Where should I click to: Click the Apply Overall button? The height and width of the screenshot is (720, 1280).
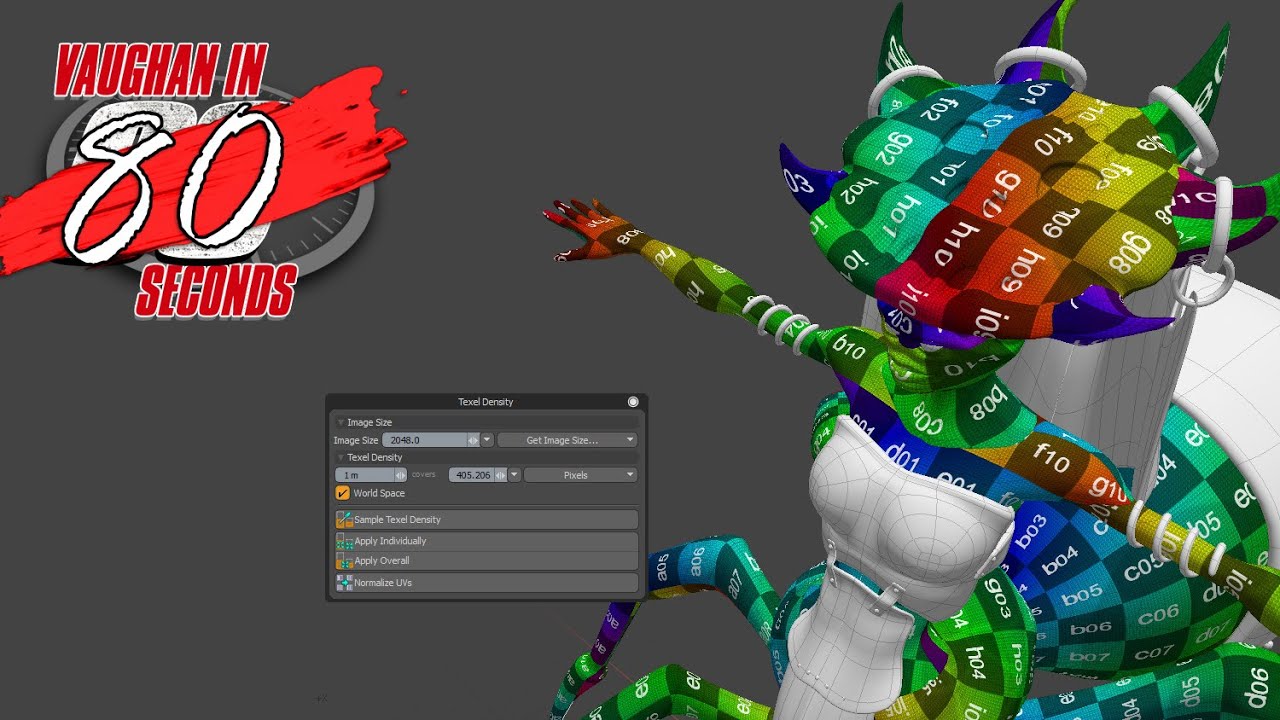click(x=487, y=561)
